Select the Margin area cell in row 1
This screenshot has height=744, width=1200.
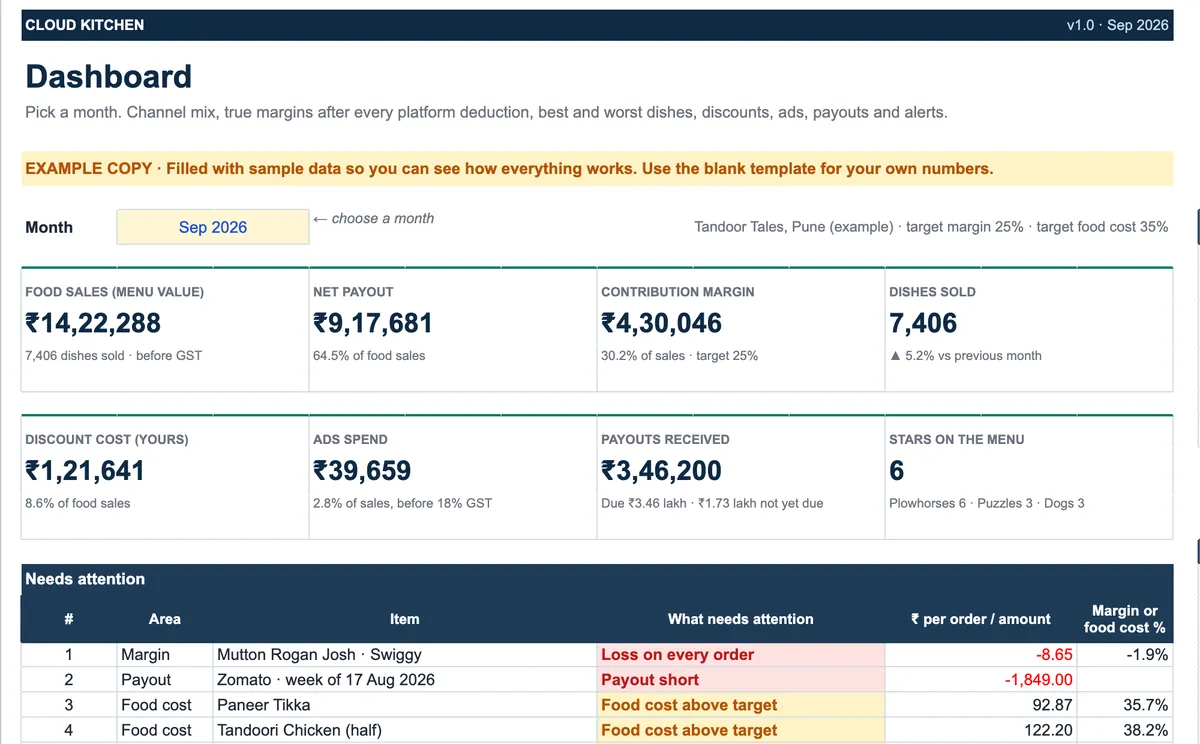click(x=165, y=655)
